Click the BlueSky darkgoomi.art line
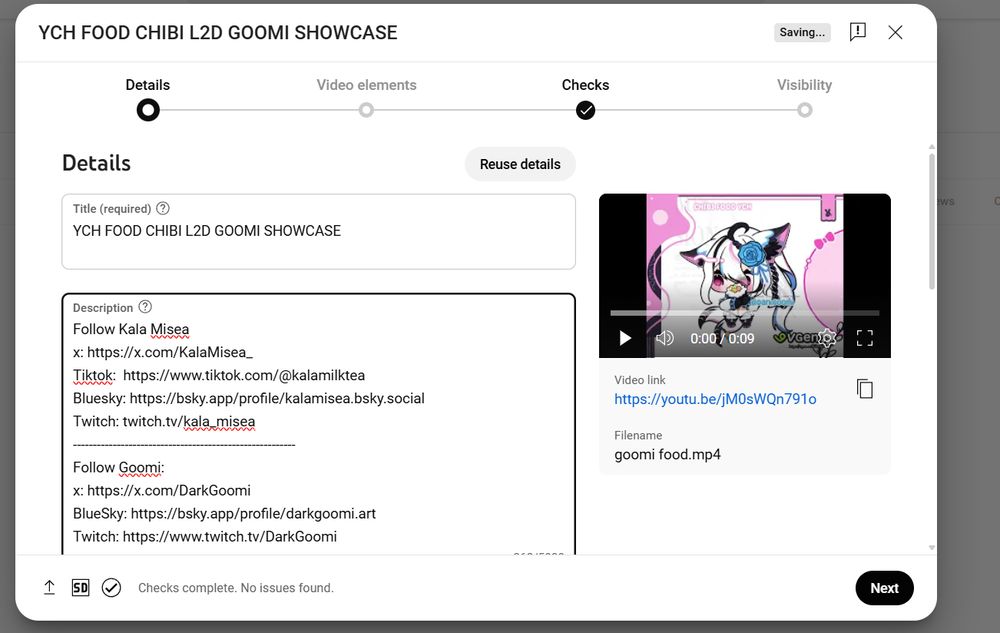Screen dimensions: 1000x633 [224, 513]
